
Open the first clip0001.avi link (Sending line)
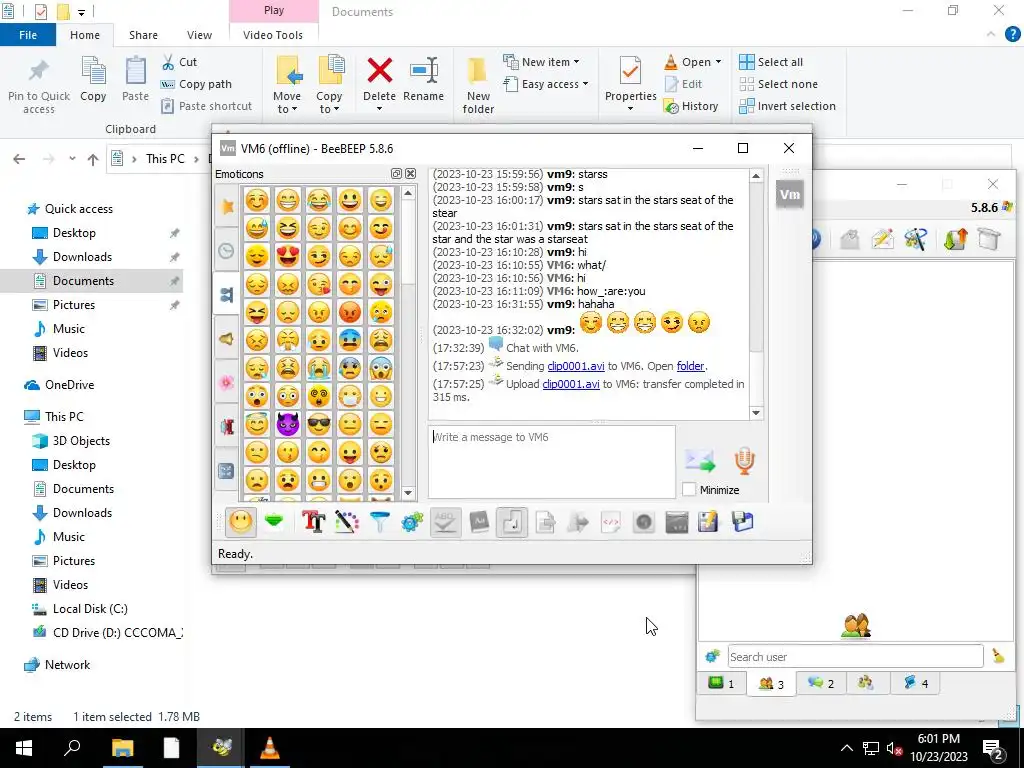coord(575,366)
